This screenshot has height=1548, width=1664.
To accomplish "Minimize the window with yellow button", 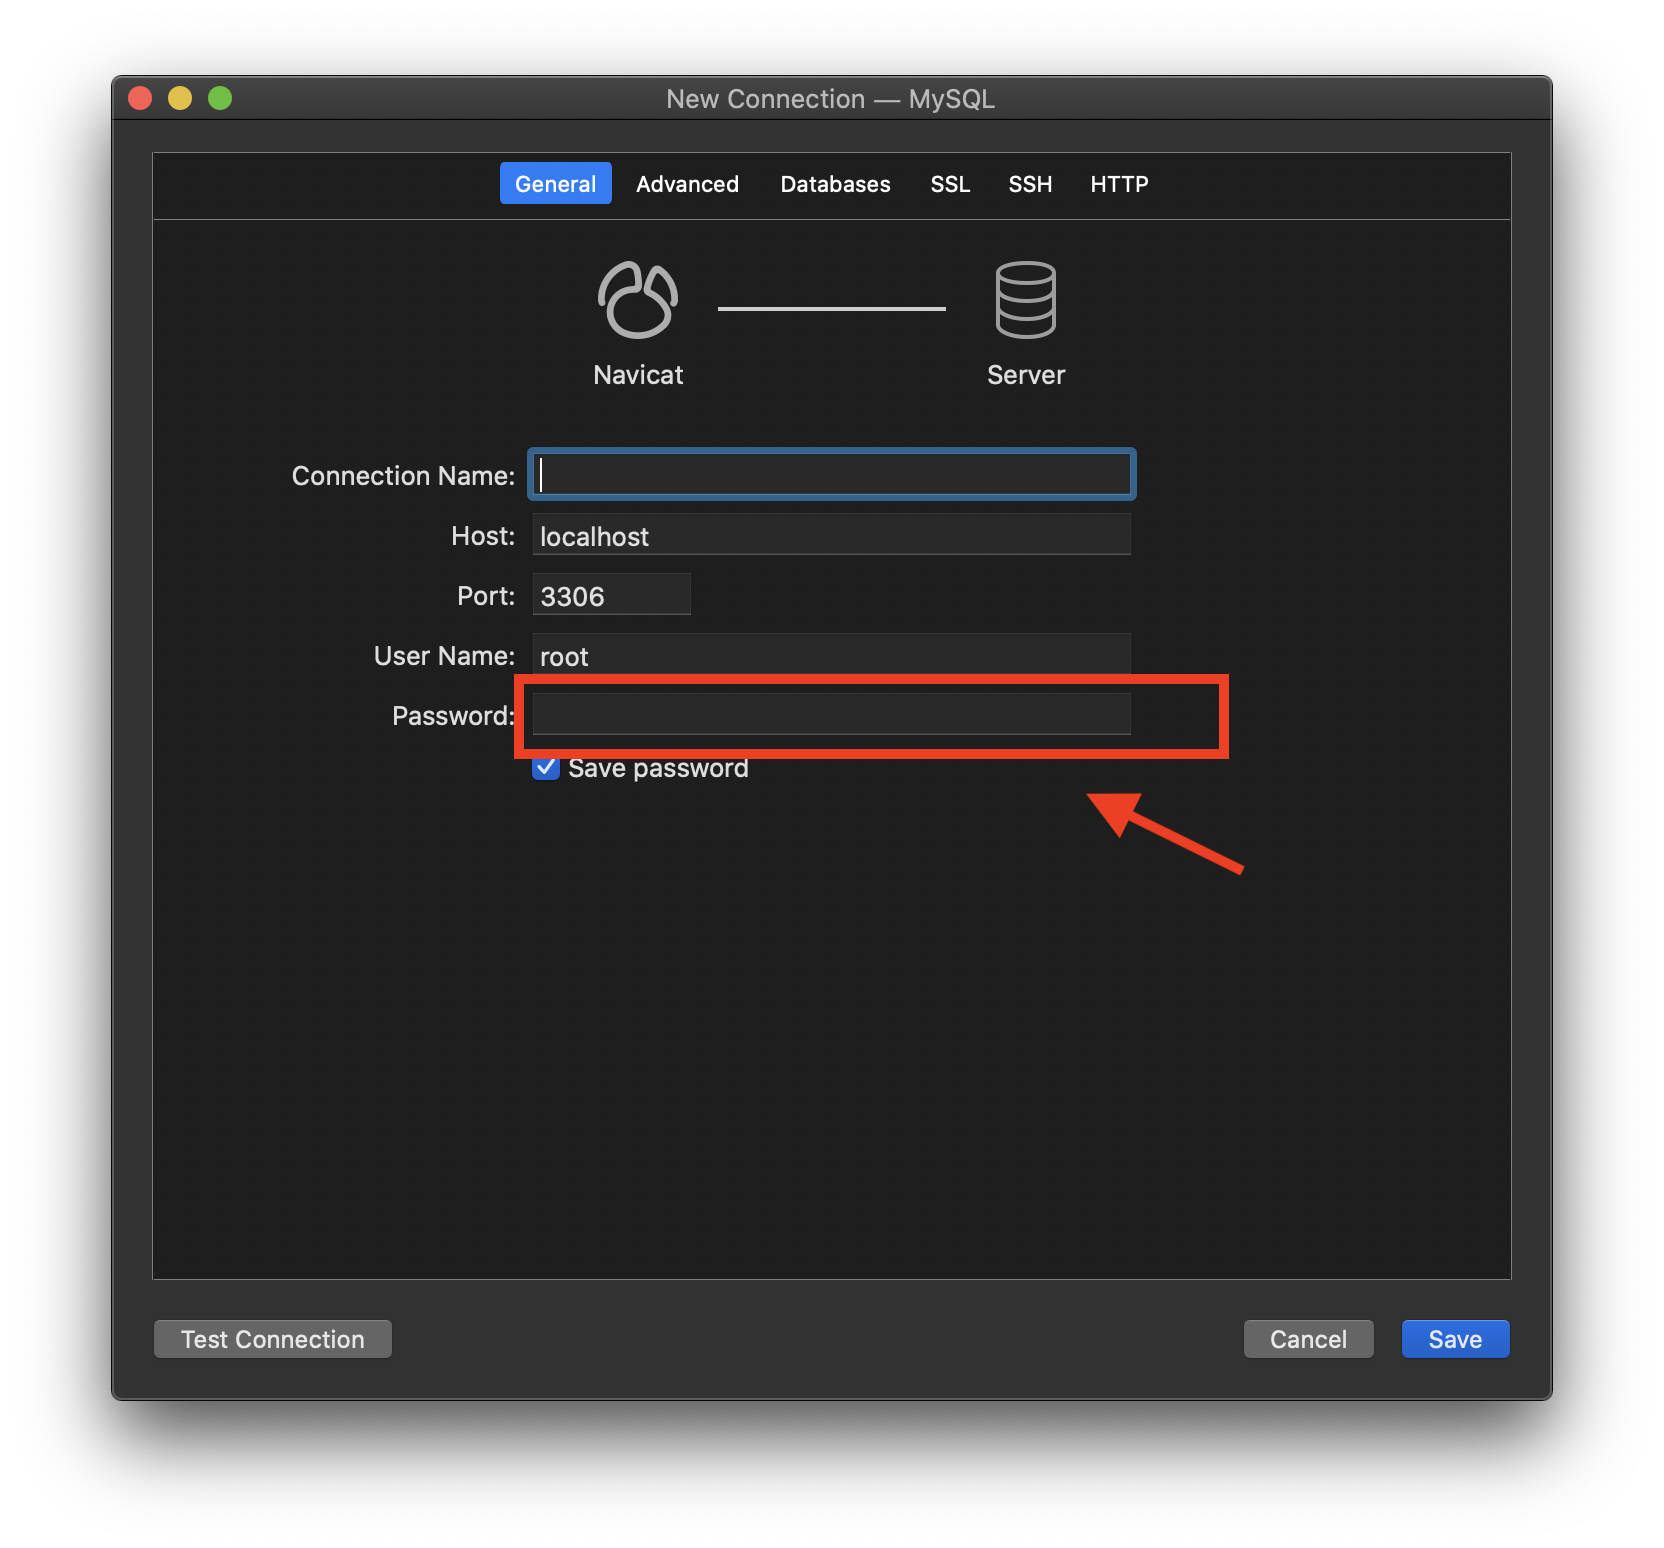I will coord(180,98).
